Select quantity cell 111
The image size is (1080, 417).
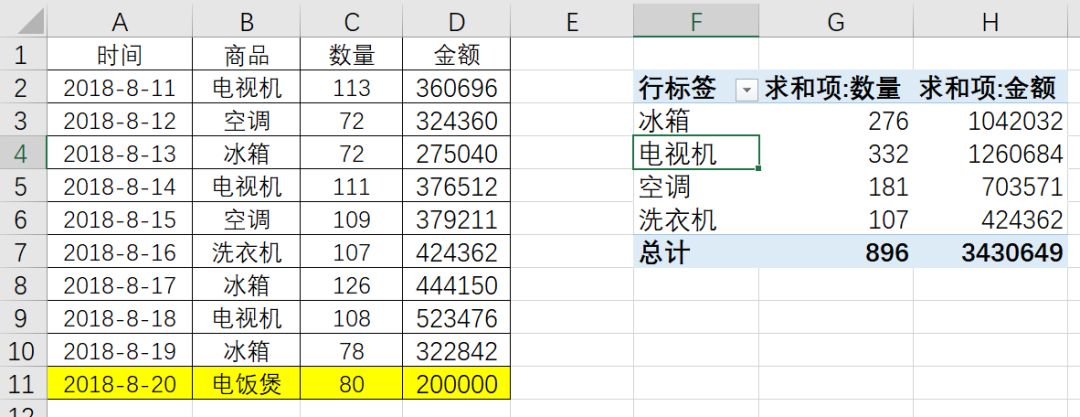click(x=351, y=186)
